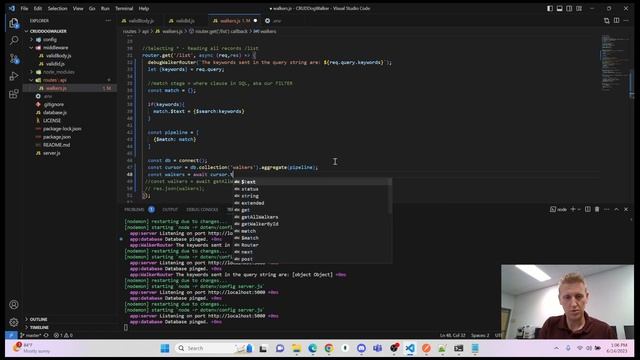Click the errors and warnings status indicator
Image resolution: width=640 pixels, height=360 pixels.
pyautogui.click(x=63, y=335)
